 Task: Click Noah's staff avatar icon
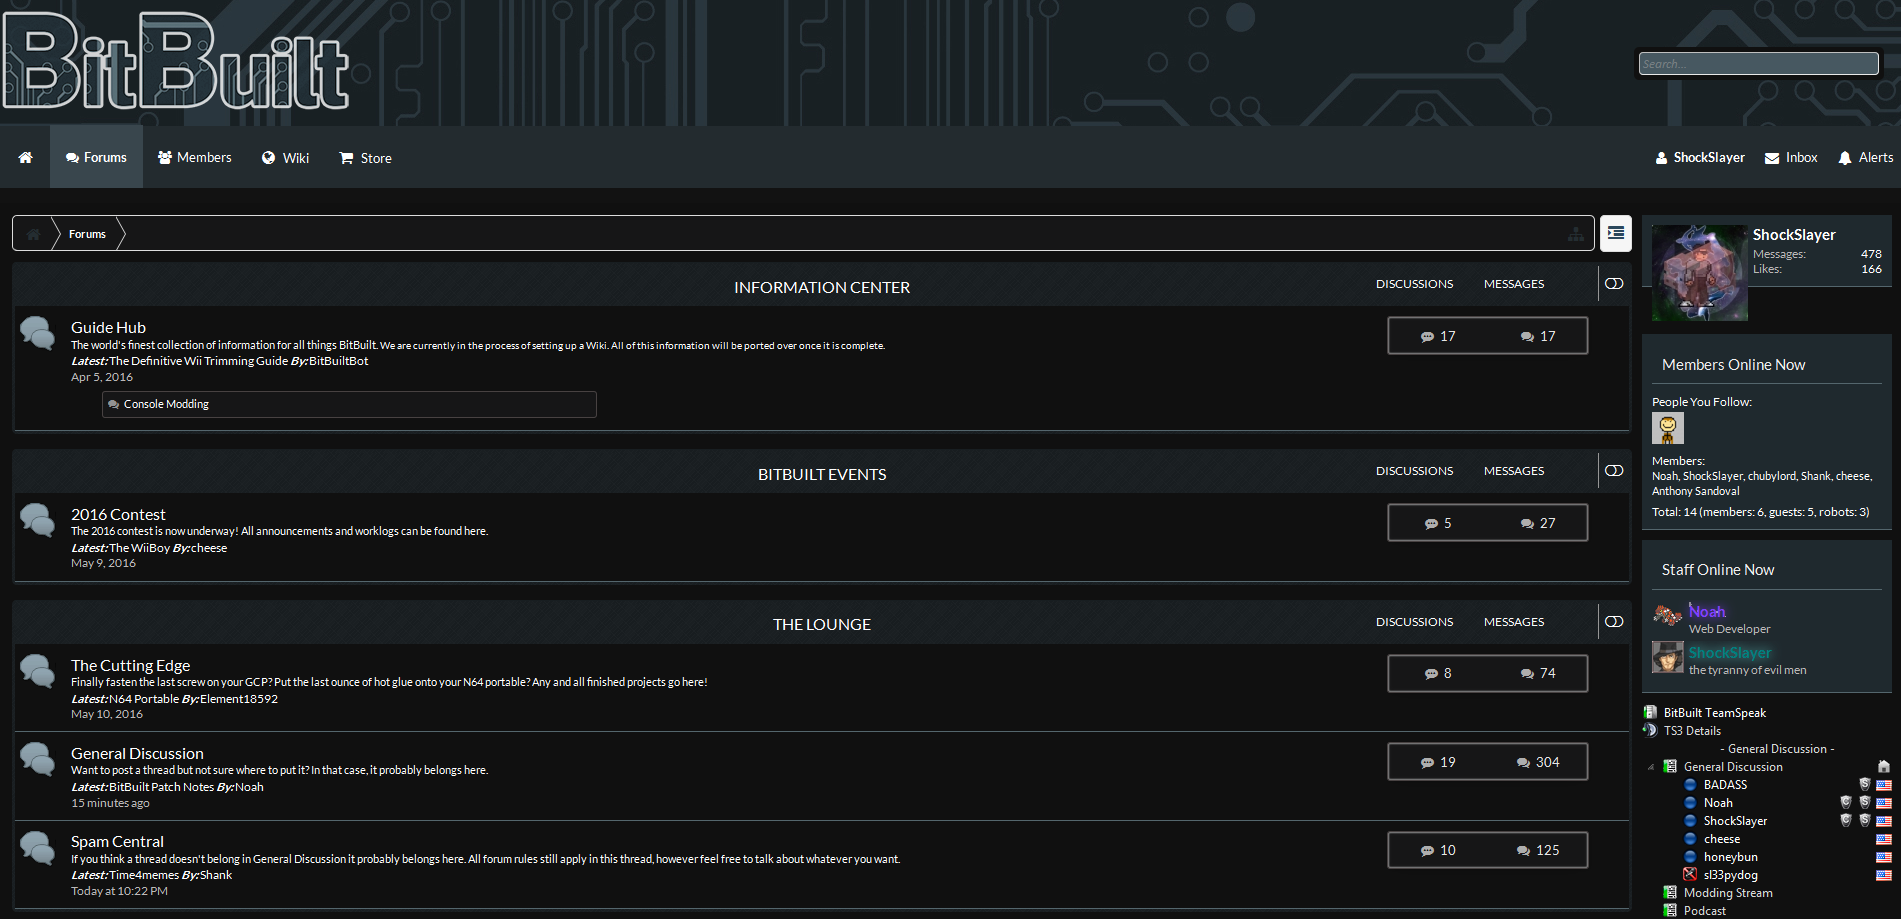(x=1668, y=615)
